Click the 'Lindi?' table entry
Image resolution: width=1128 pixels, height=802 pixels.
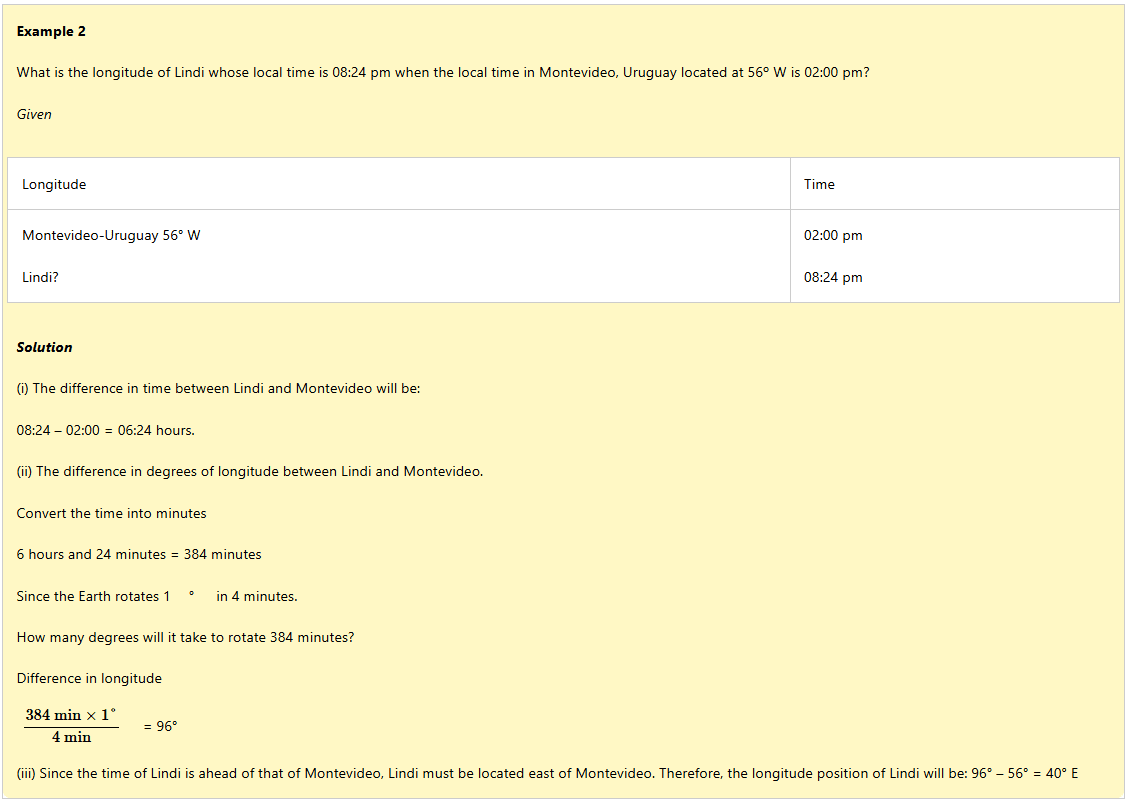click(x=40, y=277)
